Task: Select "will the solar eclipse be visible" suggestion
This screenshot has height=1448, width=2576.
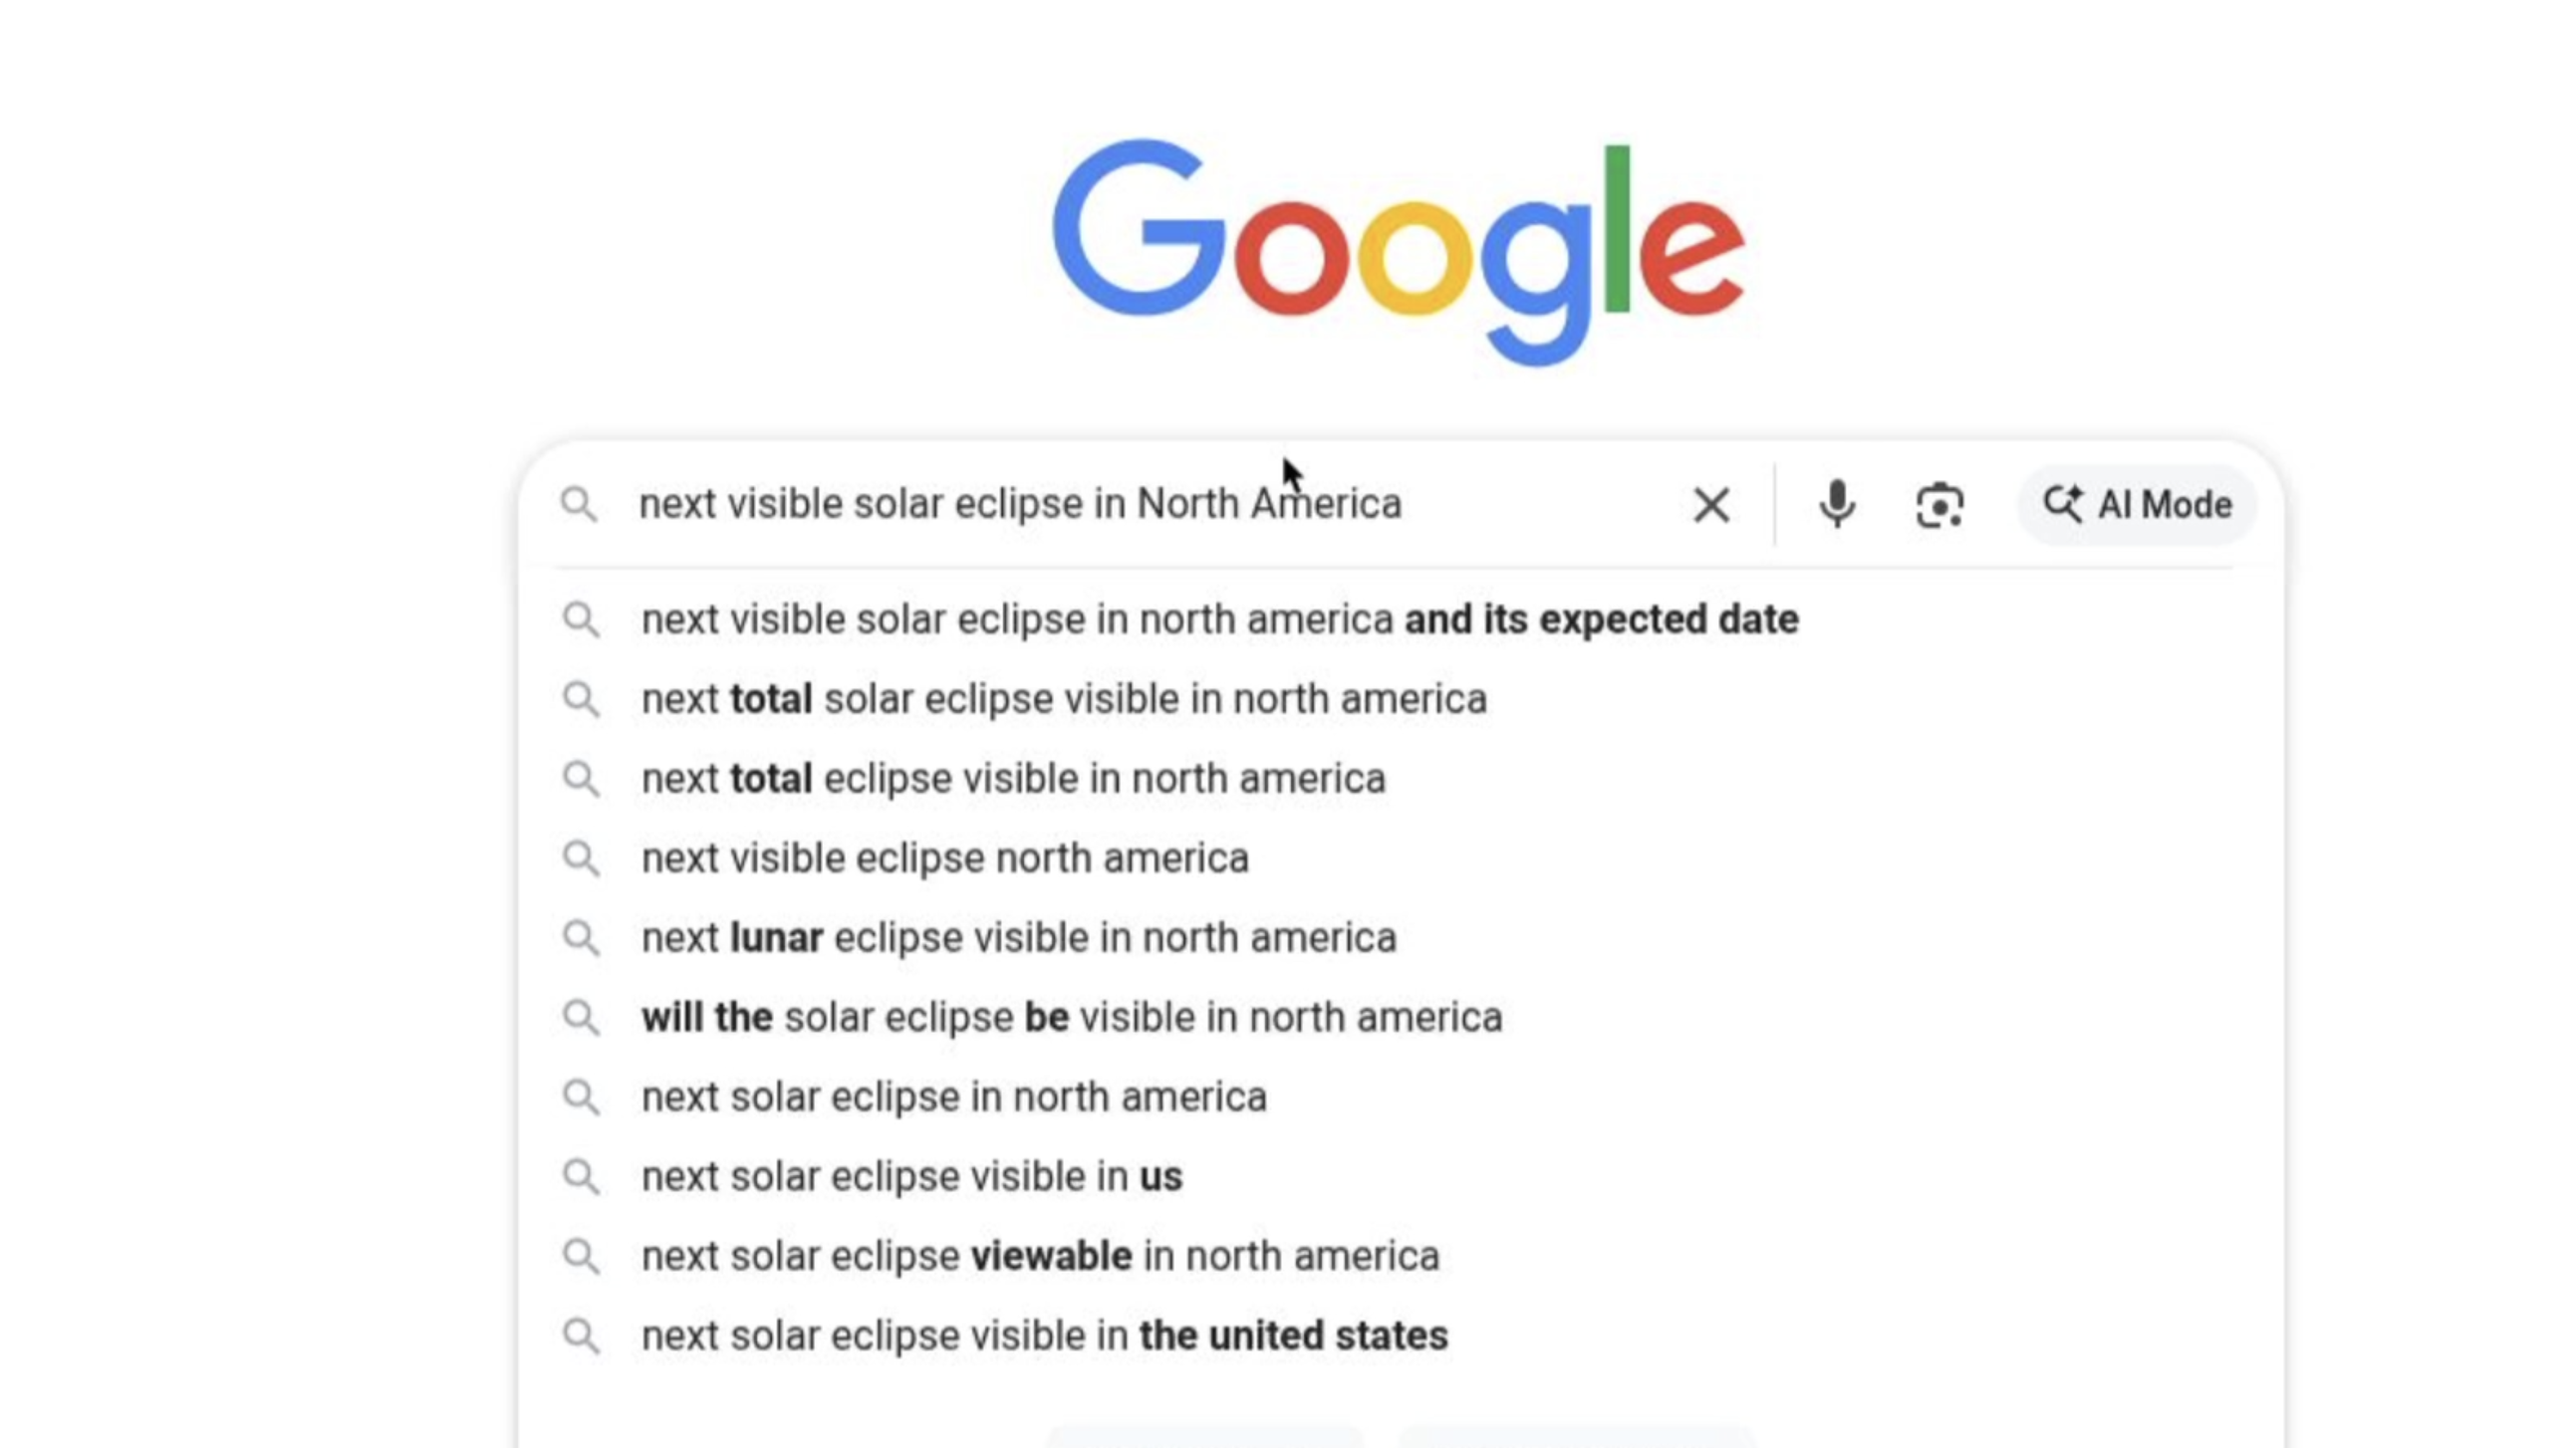Action: point(1071,1017)
